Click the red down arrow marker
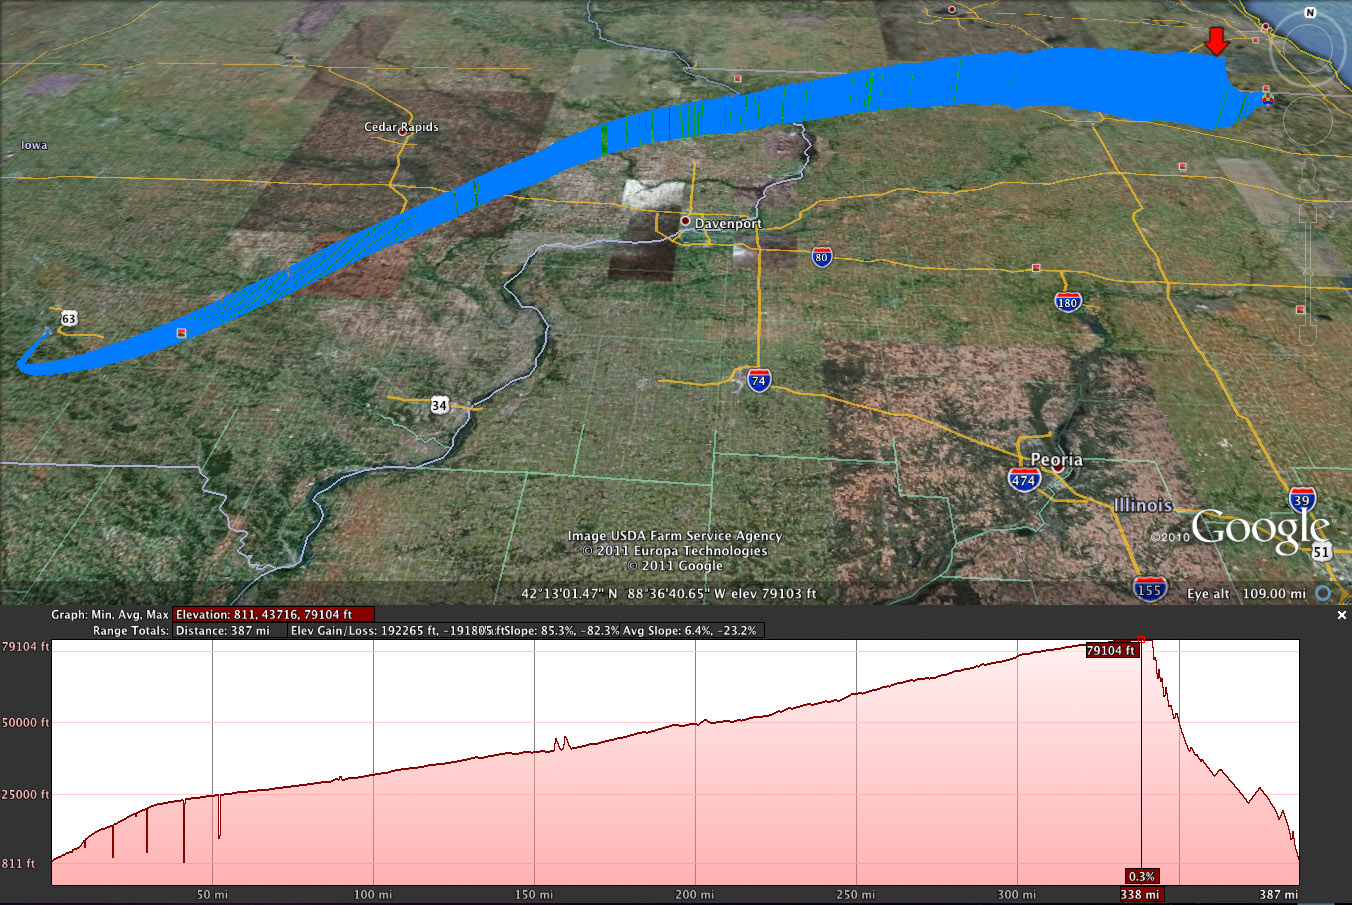The height and width of the screenshot is (905, 1352). [x=1216, y=42]
